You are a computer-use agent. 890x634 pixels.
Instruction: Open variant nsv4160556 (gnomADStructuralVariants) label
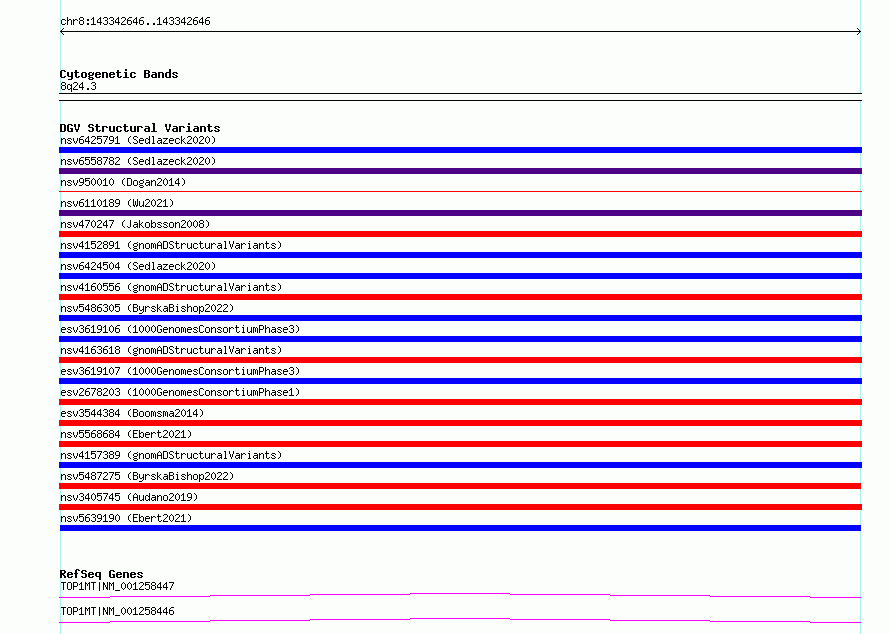(171, 287)
